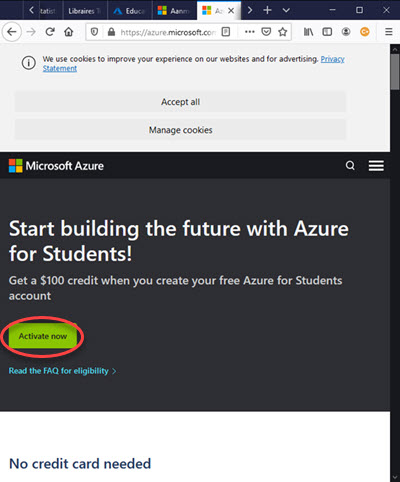The image size is (400, 482).
Task: Click the 'Start building the future' headline
Action: [179, 241]
